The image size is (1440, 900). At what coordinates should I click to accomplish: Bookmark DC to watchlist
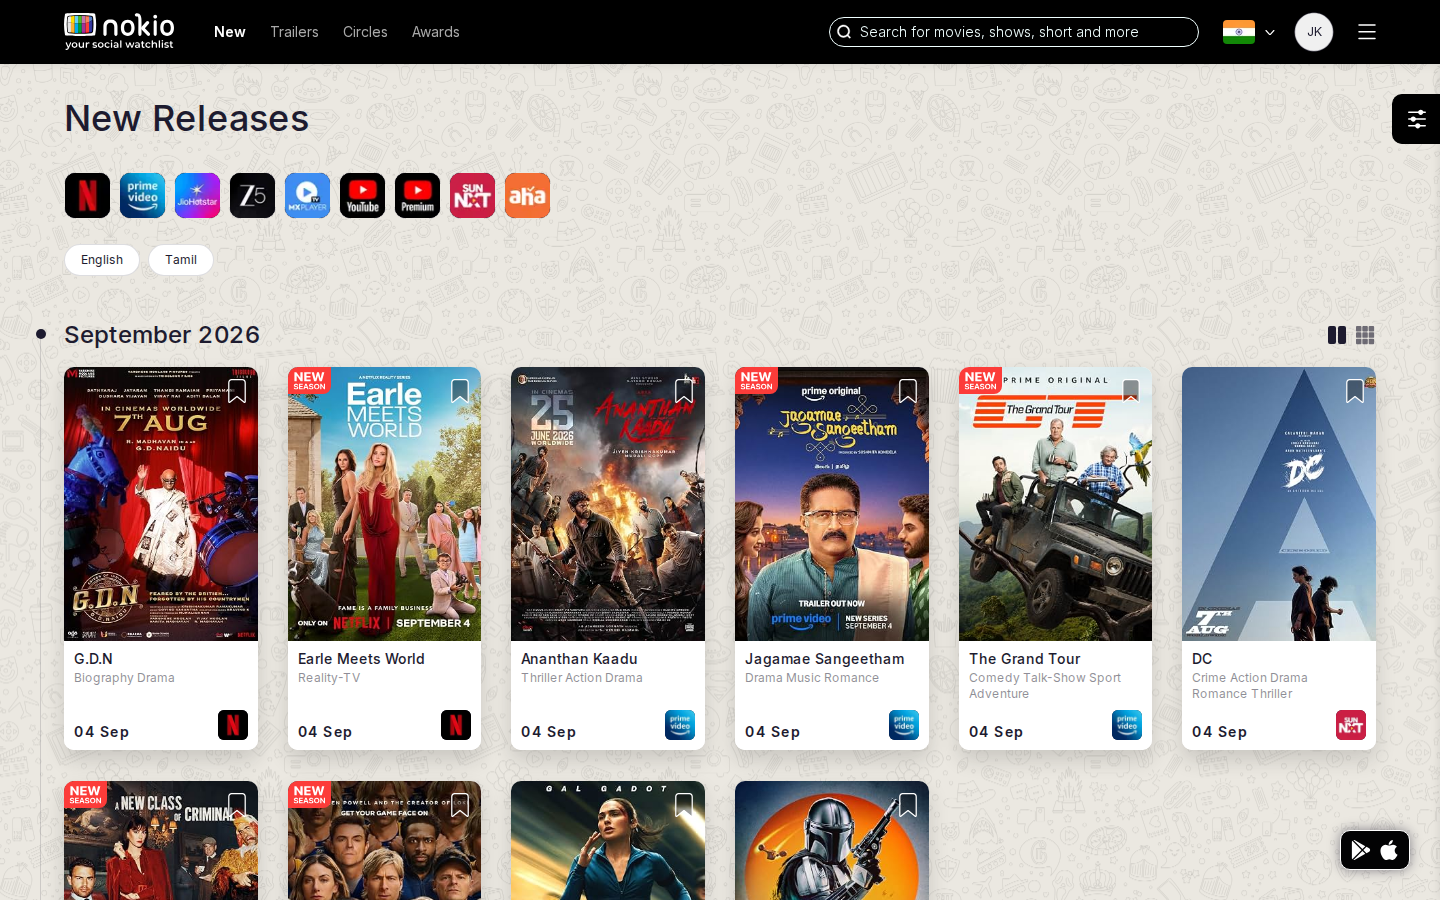point(1355,391)
